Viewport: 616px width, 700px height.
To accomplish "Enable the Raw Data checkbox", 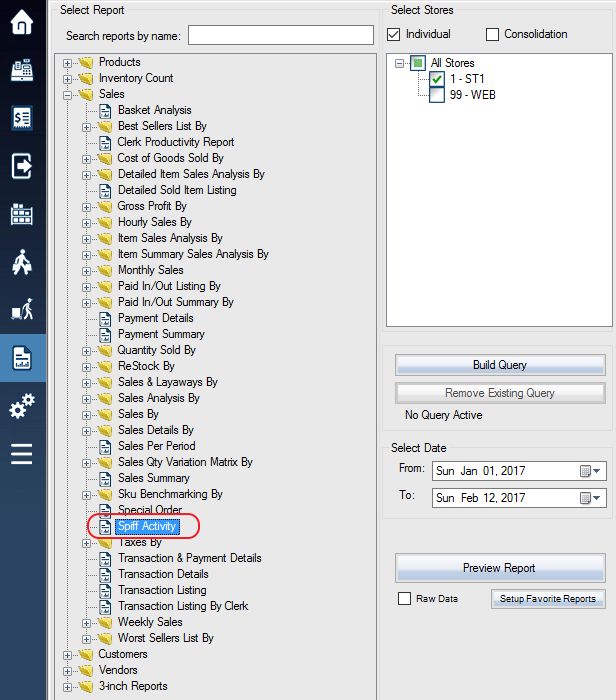I will click(404, 598).
